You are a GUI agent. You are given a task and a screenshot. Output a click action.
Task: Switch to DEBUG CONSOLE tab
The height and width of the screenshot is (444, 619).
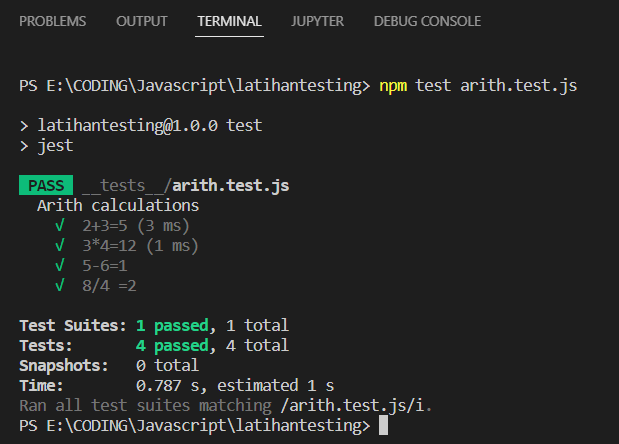(x=427, y=21)
